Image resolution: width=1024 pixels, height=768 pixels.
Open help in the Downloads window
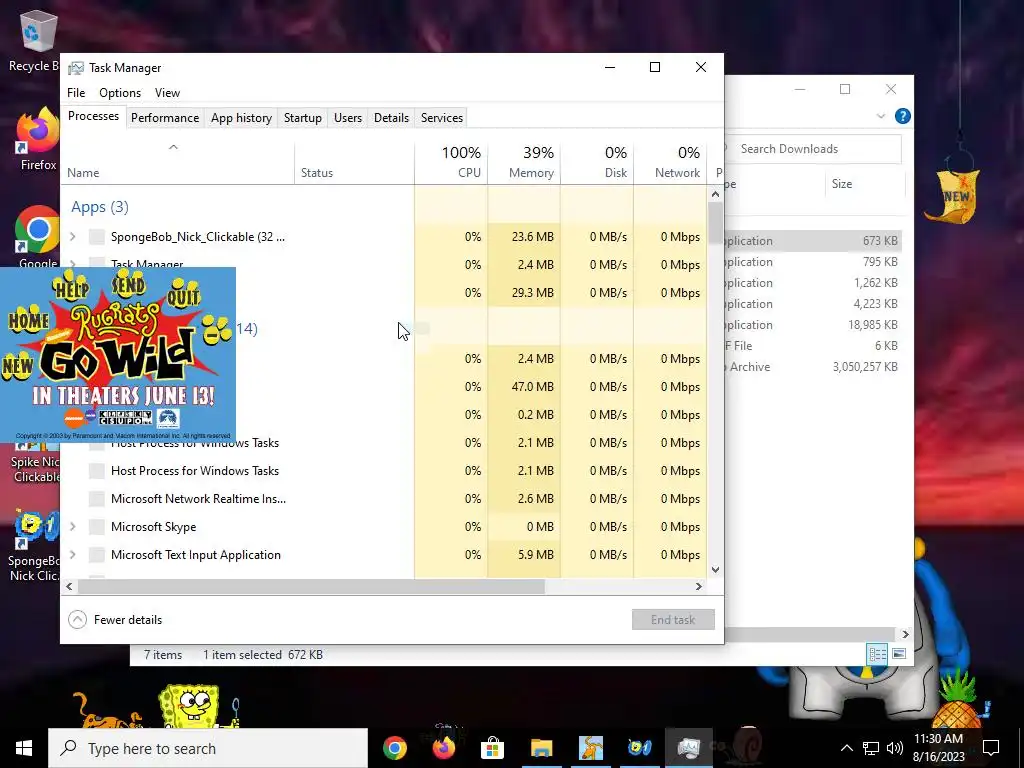(903, 116)
